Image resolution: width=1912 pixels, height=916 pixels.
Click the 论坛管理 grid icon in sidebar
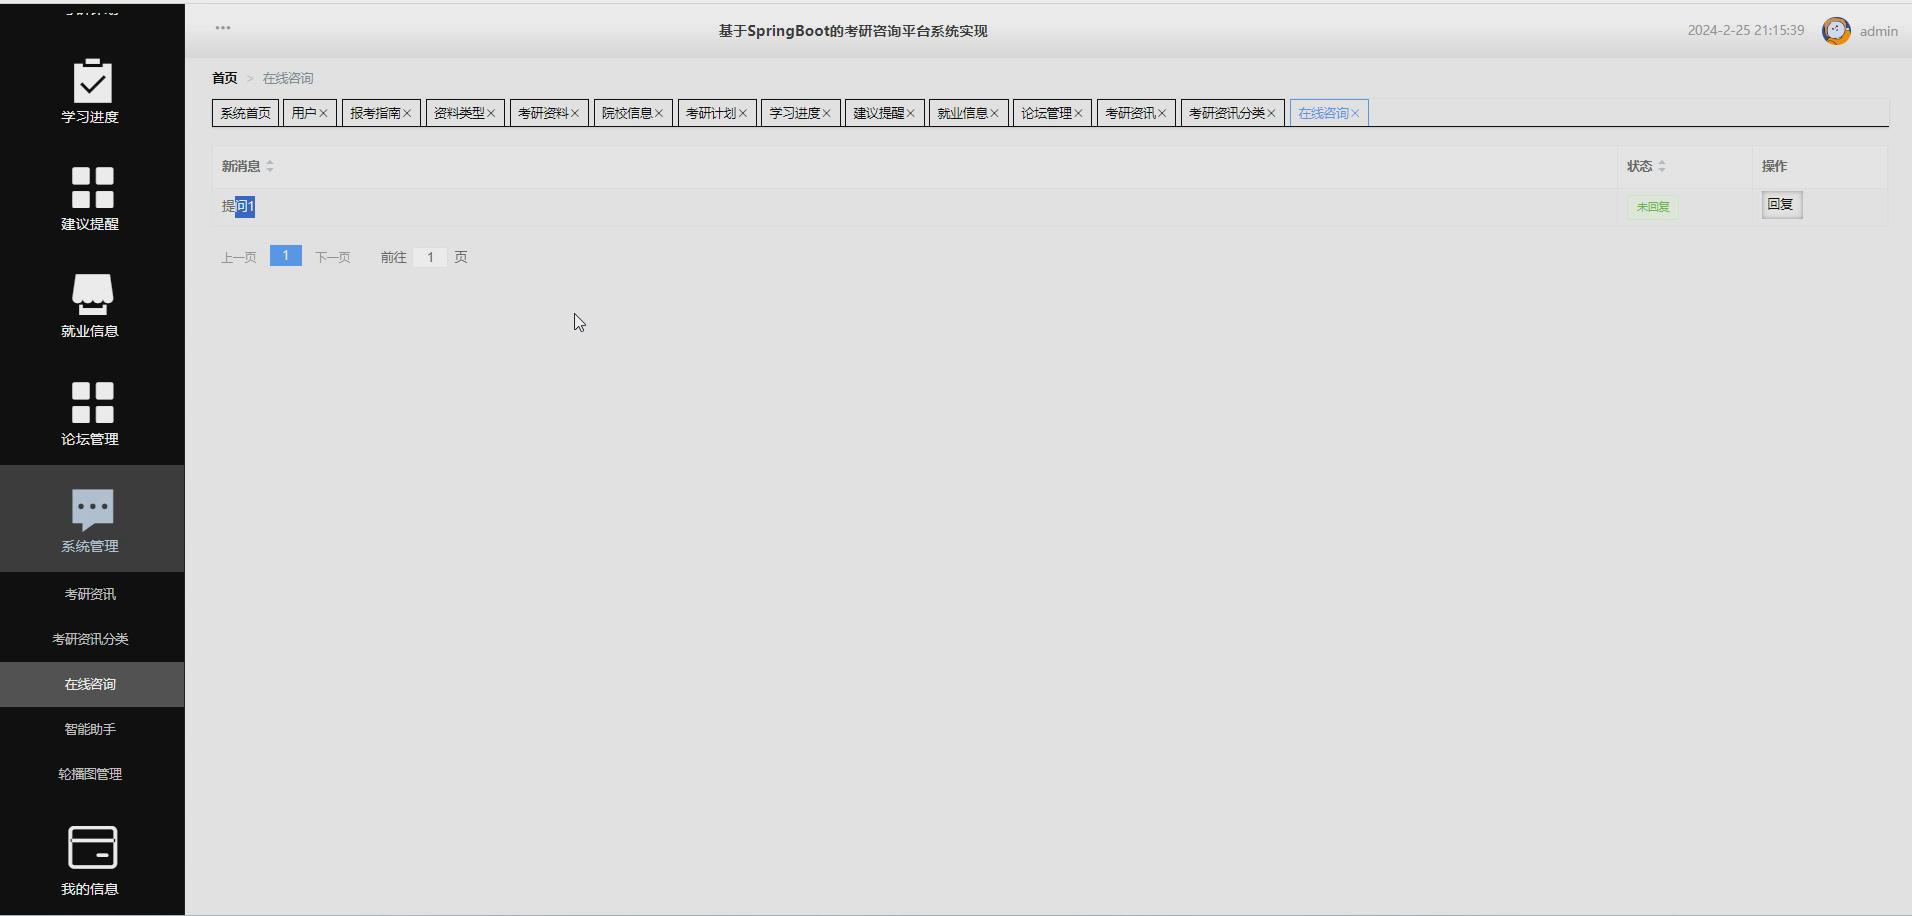[92, 402]
